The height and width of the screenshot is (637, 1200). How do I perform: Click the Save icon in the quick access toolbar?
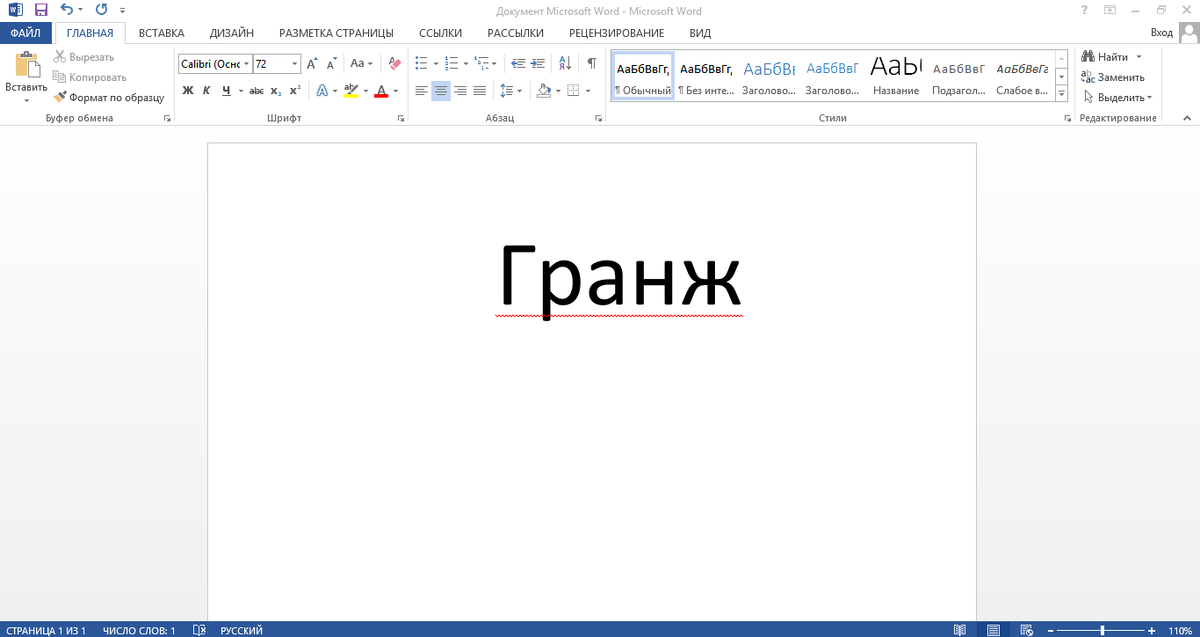tap(41, 10)
